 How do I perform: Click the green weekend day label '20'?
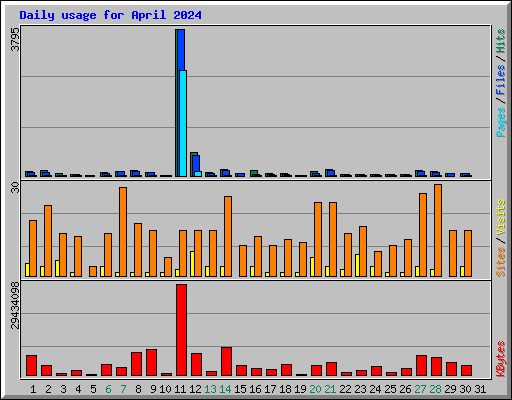[315, 389]
